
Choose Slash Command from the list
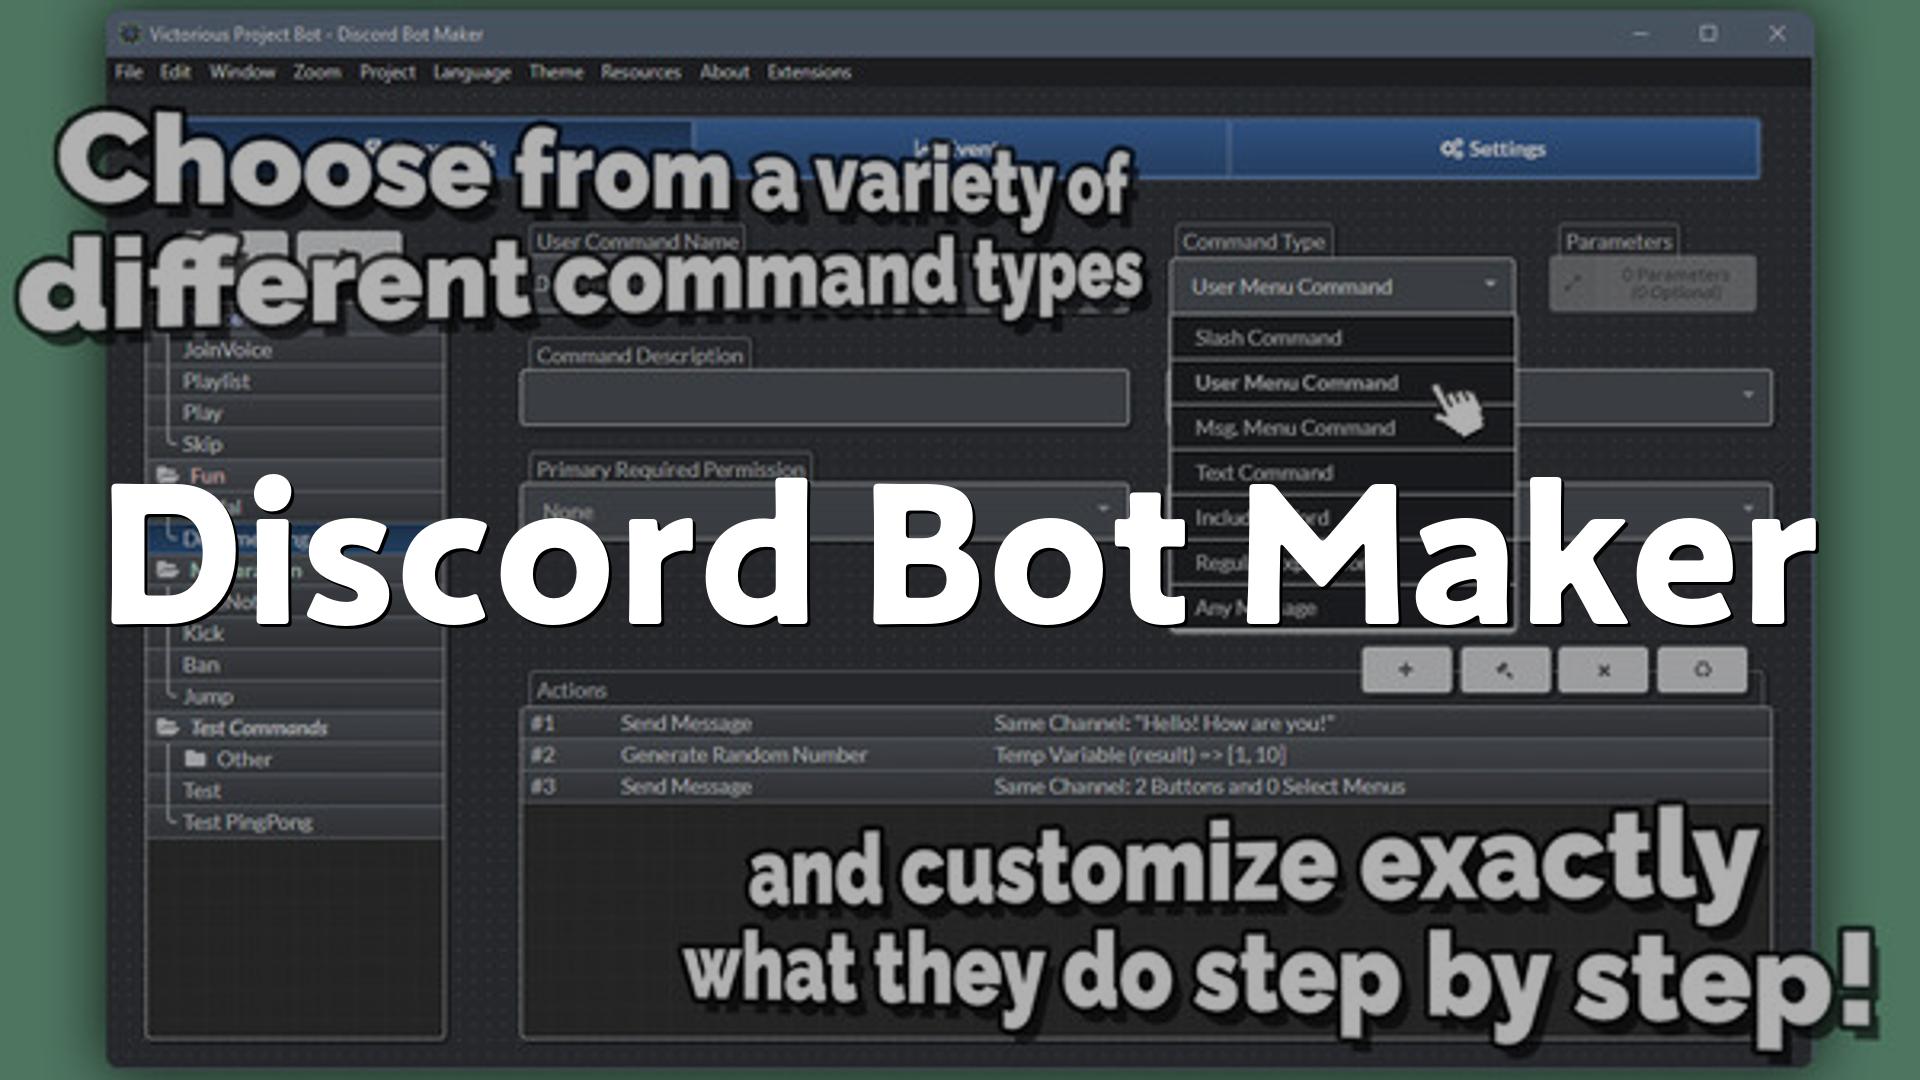tap(1342, 338)
